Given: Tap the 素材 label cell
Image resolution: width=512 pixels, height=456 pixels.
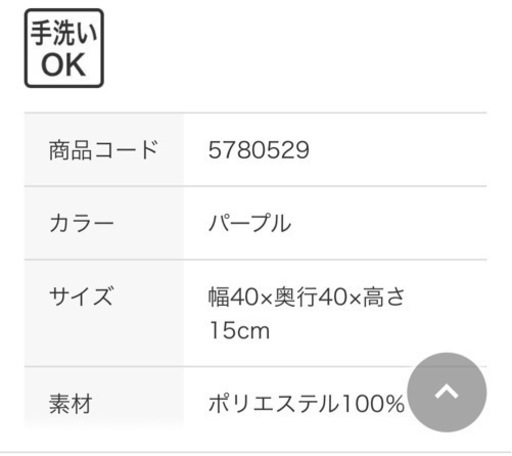Looking at the screenshot, I should pos(104,397).
